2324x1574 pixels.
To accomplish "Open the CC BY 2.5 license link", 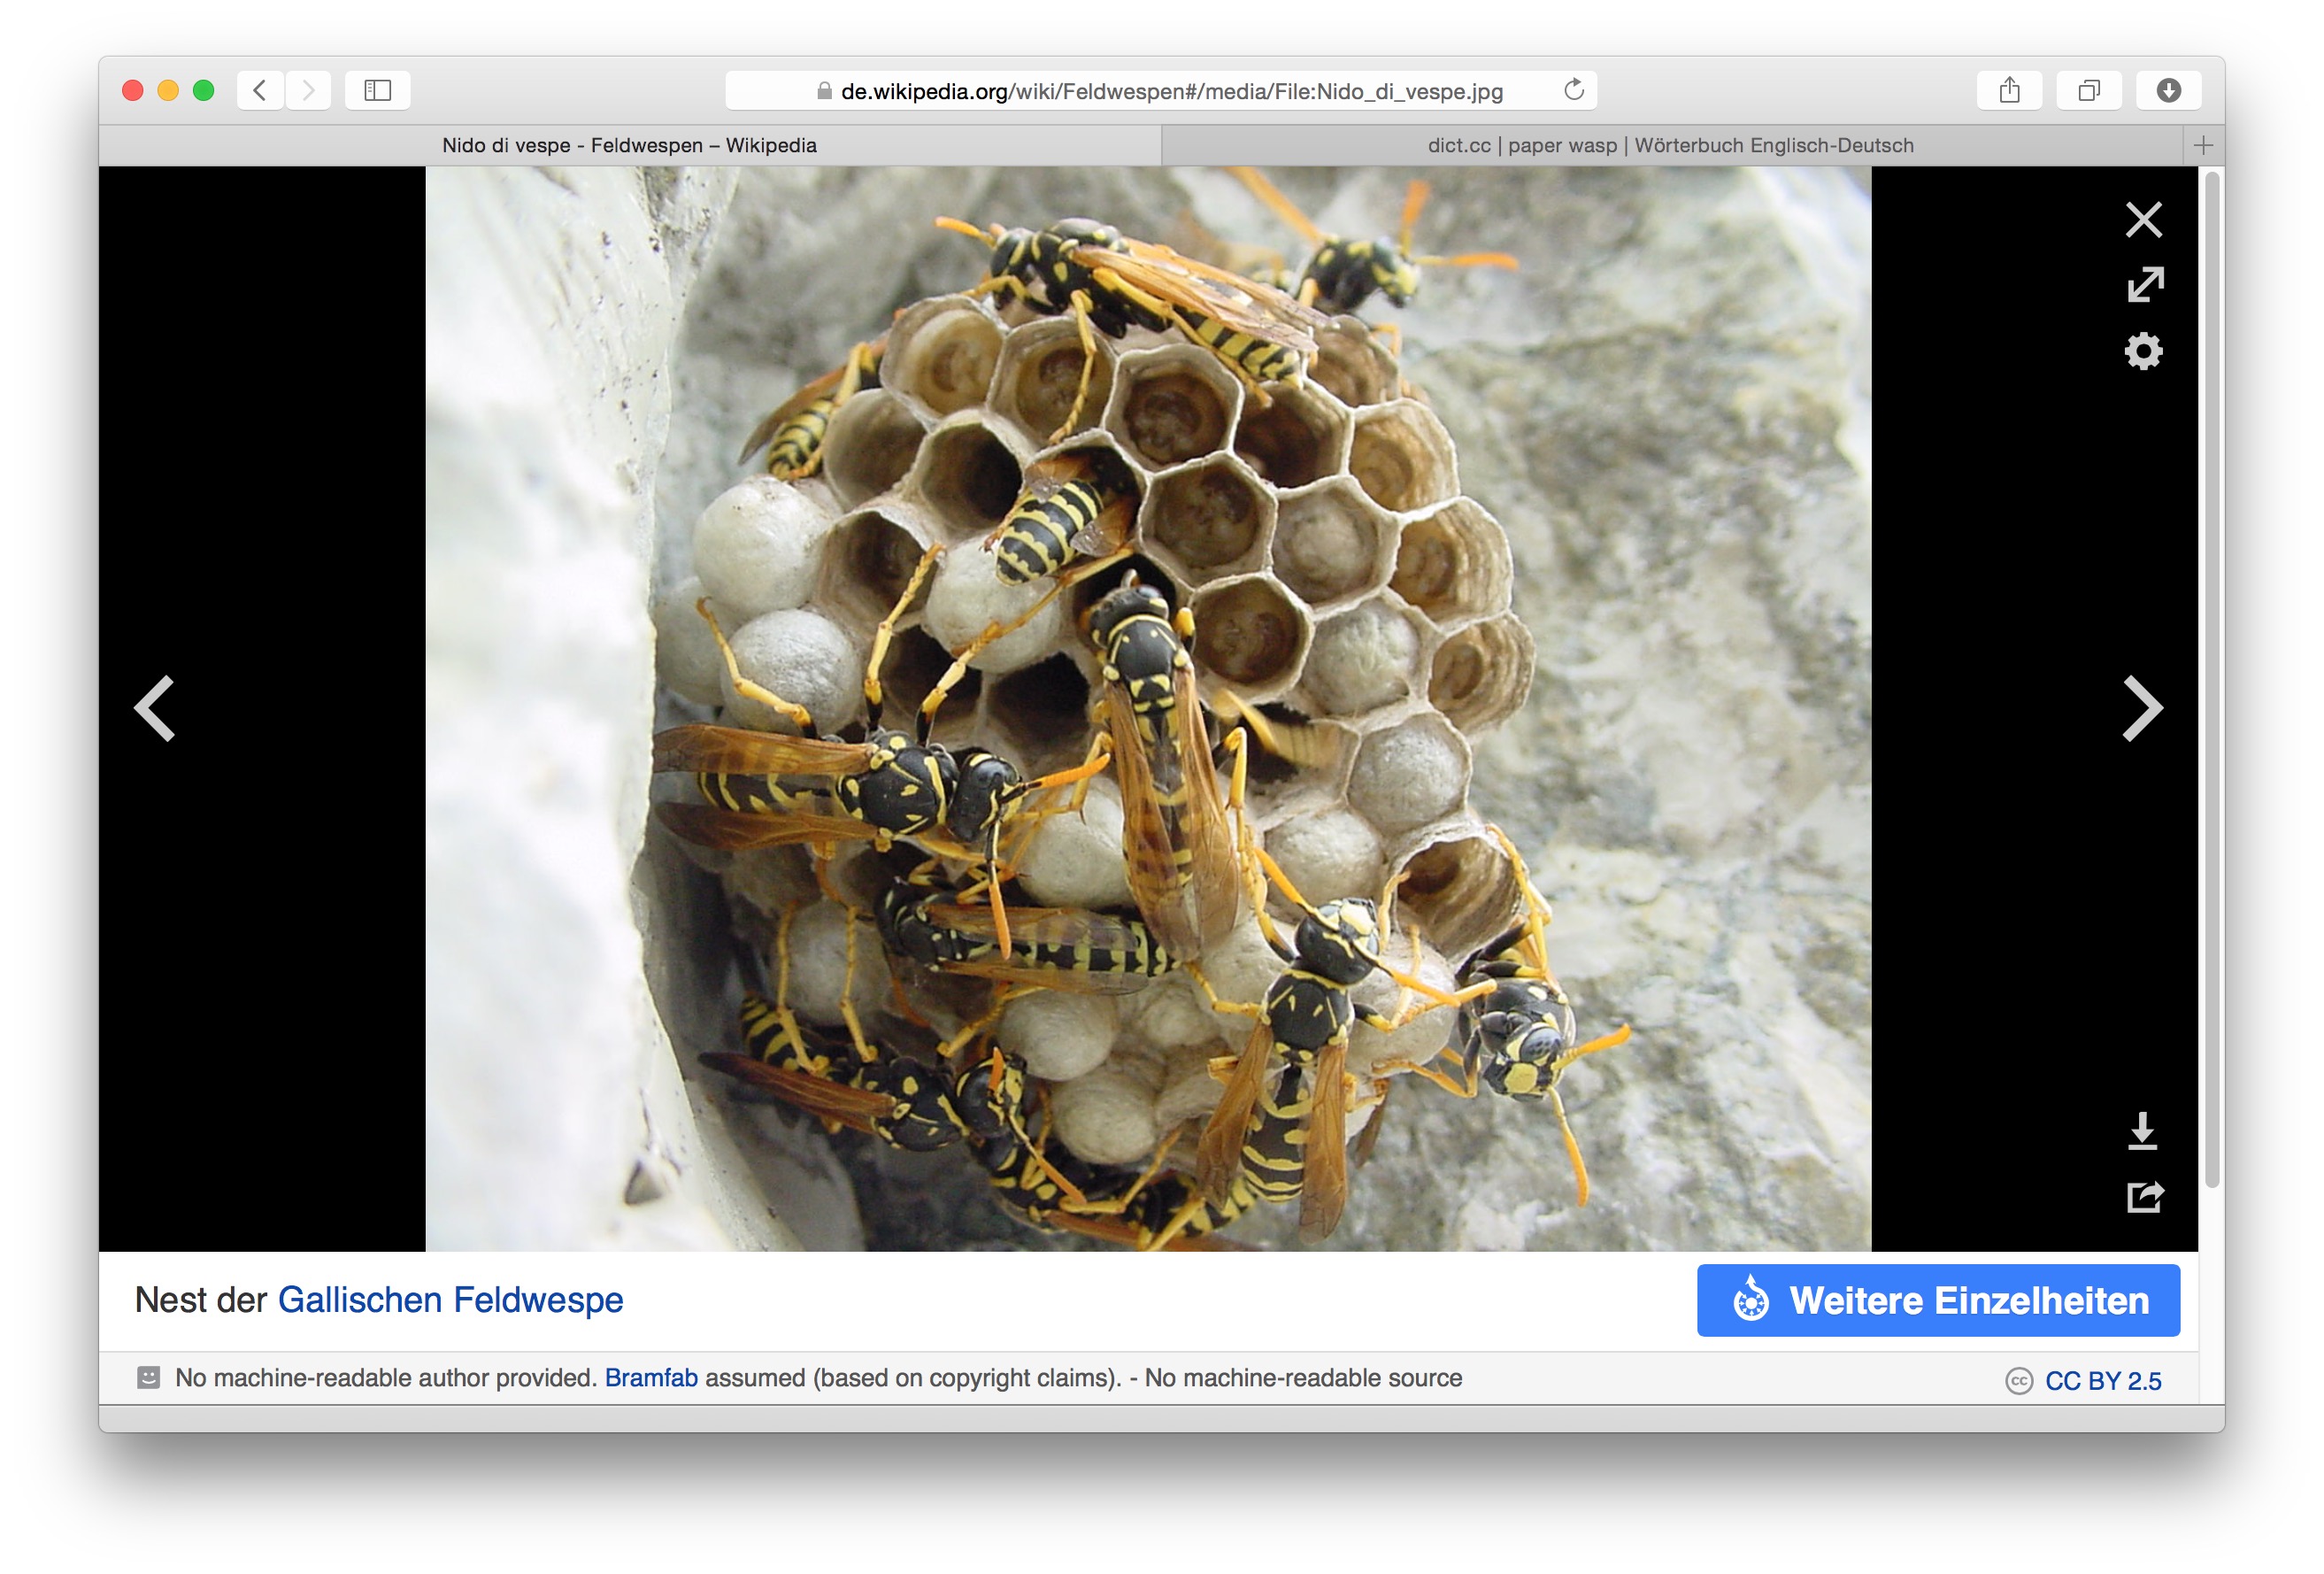I will [2102, 1380].
